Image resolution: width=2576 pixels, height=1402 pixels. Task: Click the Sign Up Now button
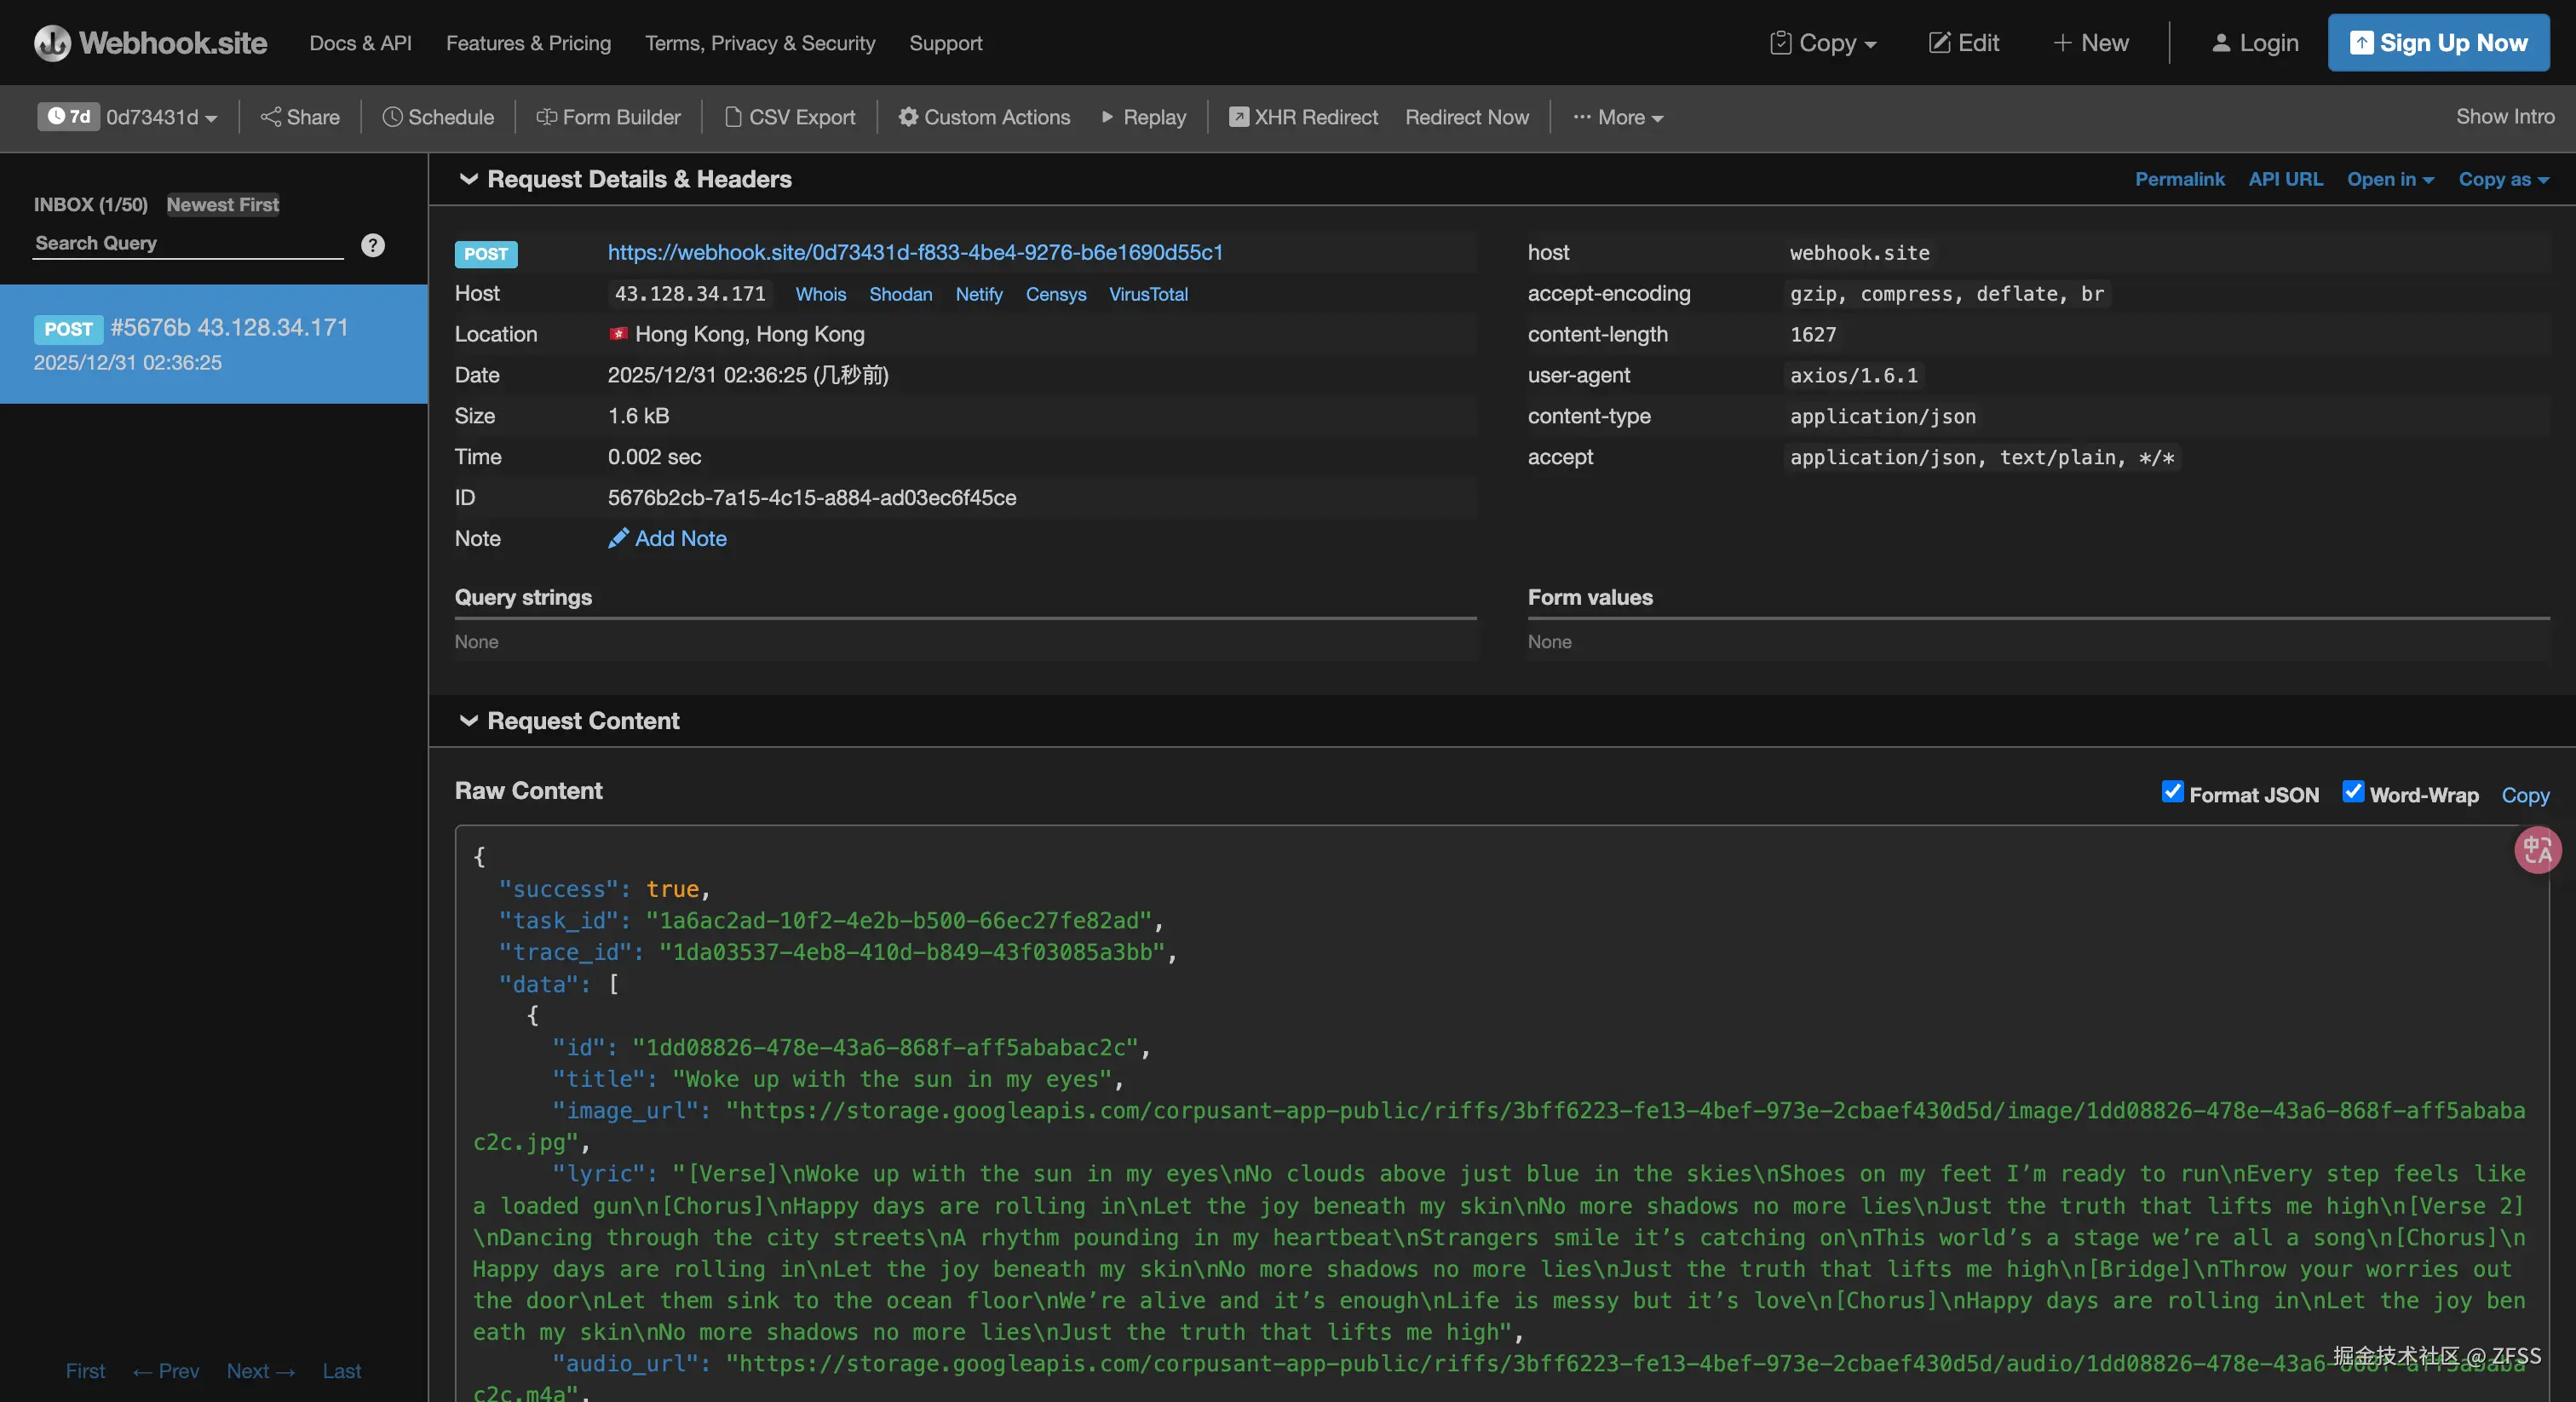point(2438,43)
